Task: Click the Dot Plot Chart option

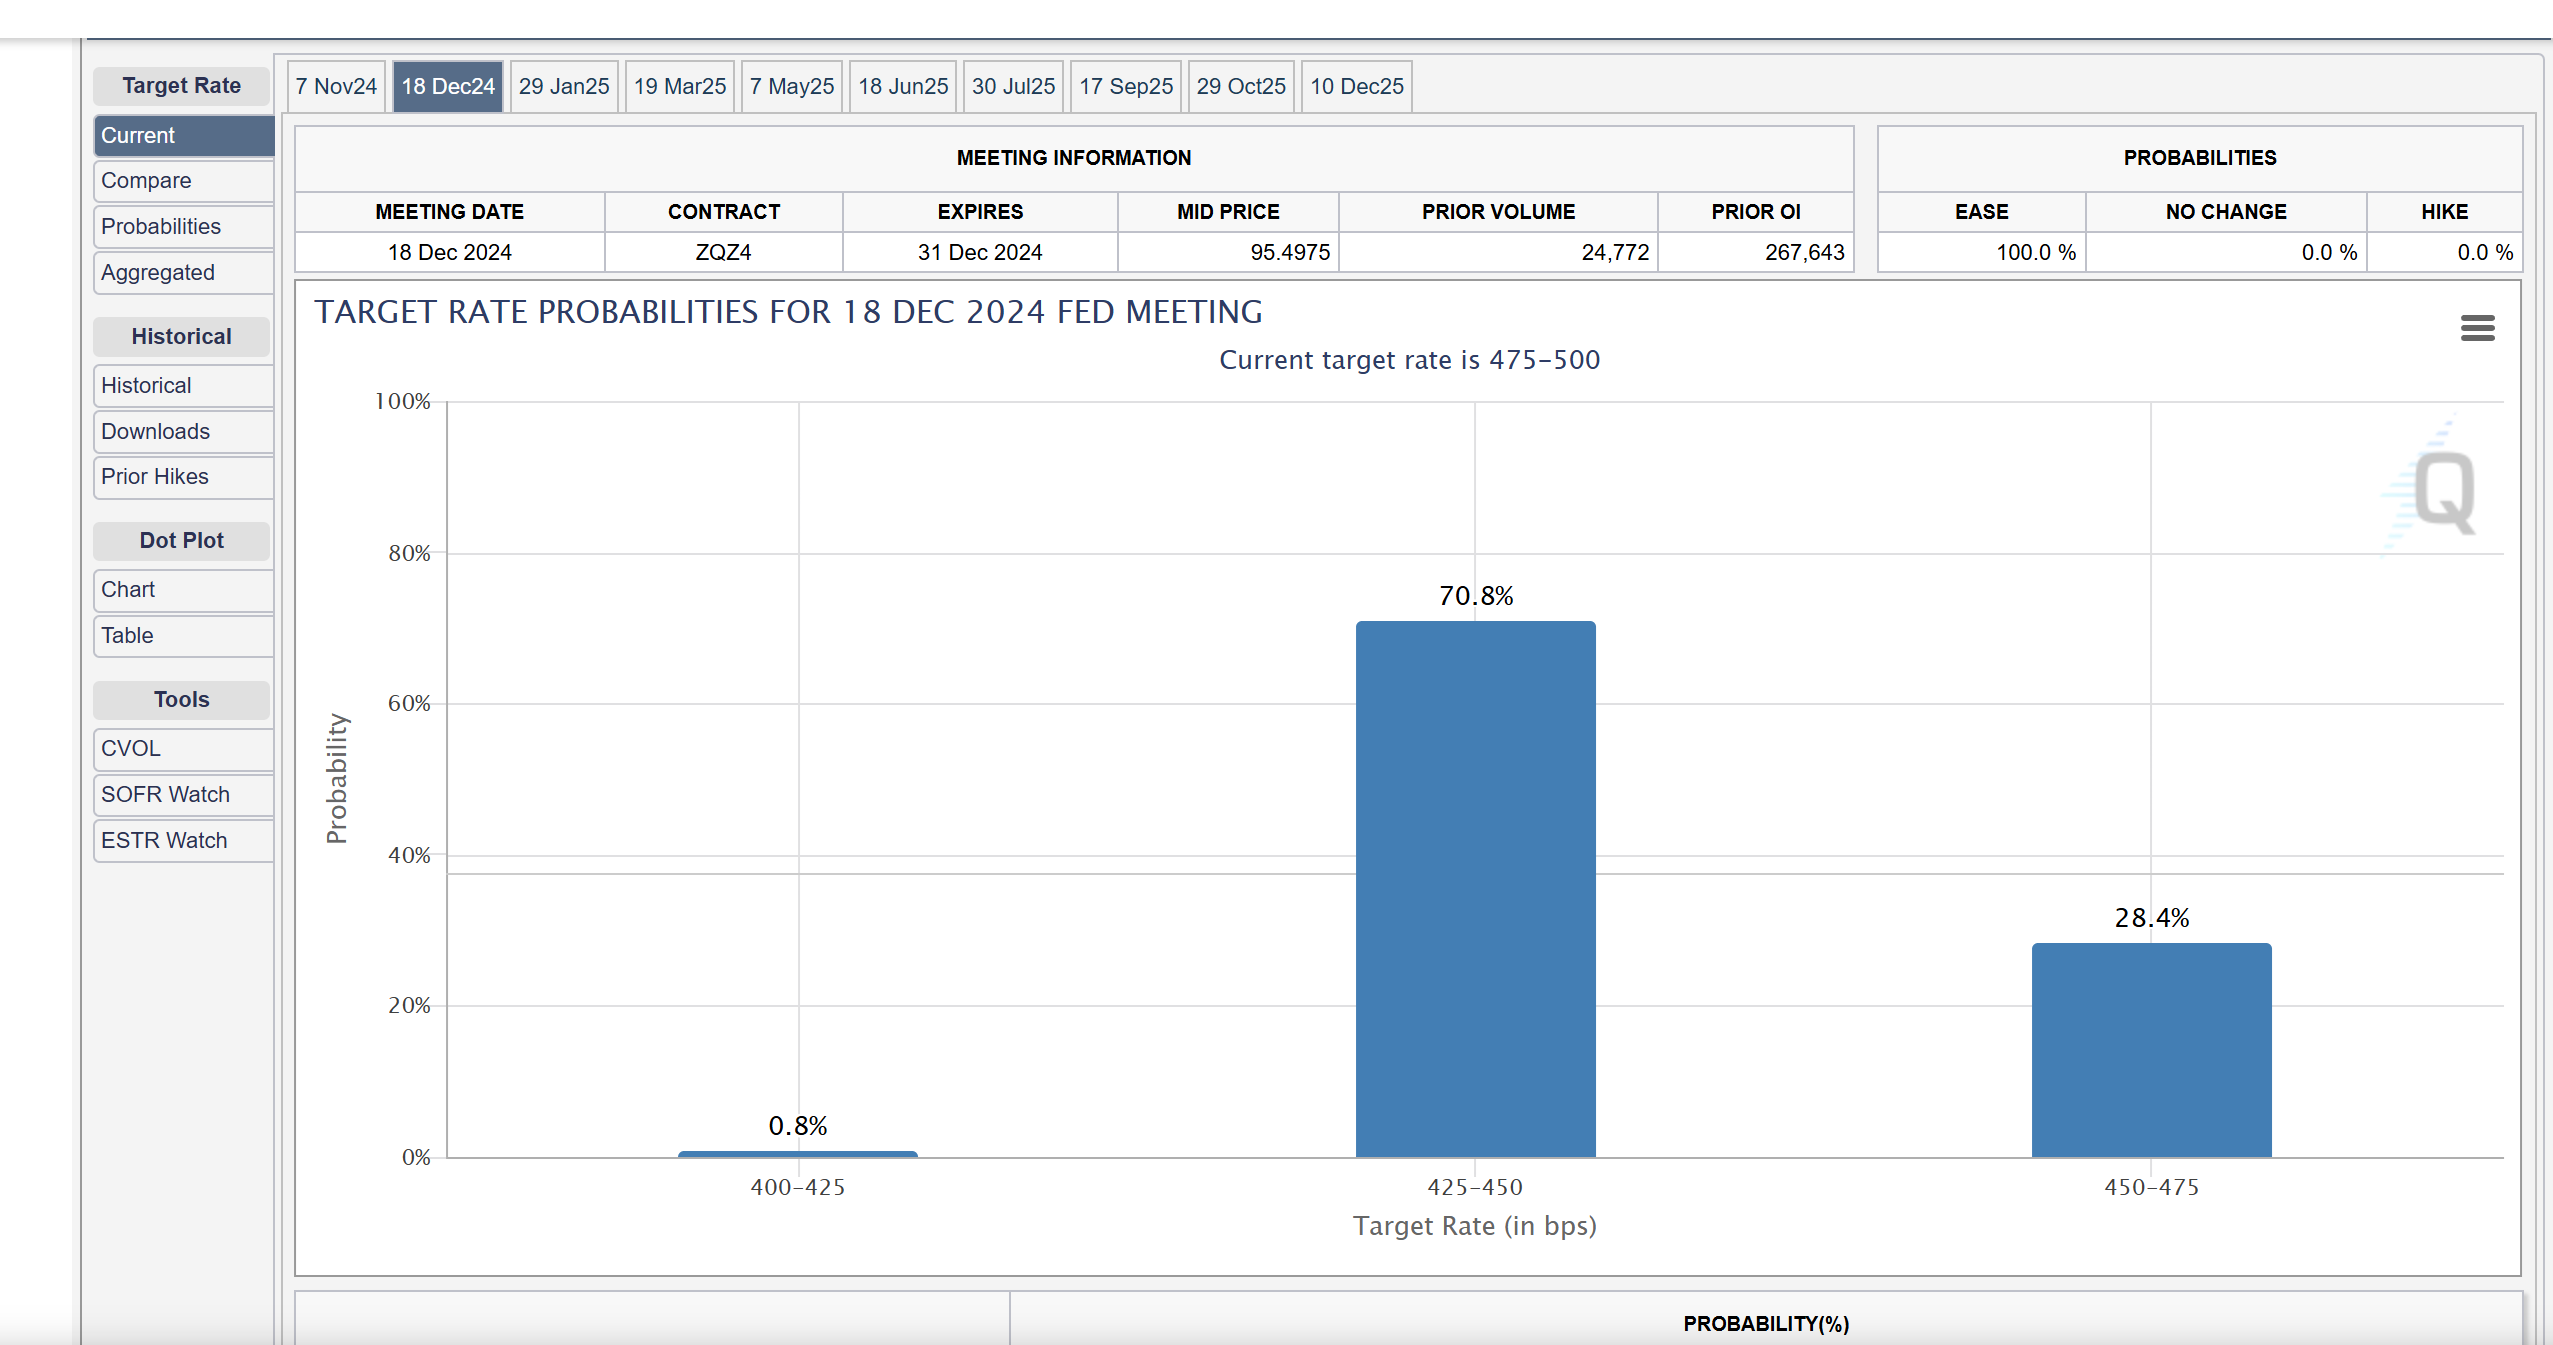Action: tap(128, 587)
